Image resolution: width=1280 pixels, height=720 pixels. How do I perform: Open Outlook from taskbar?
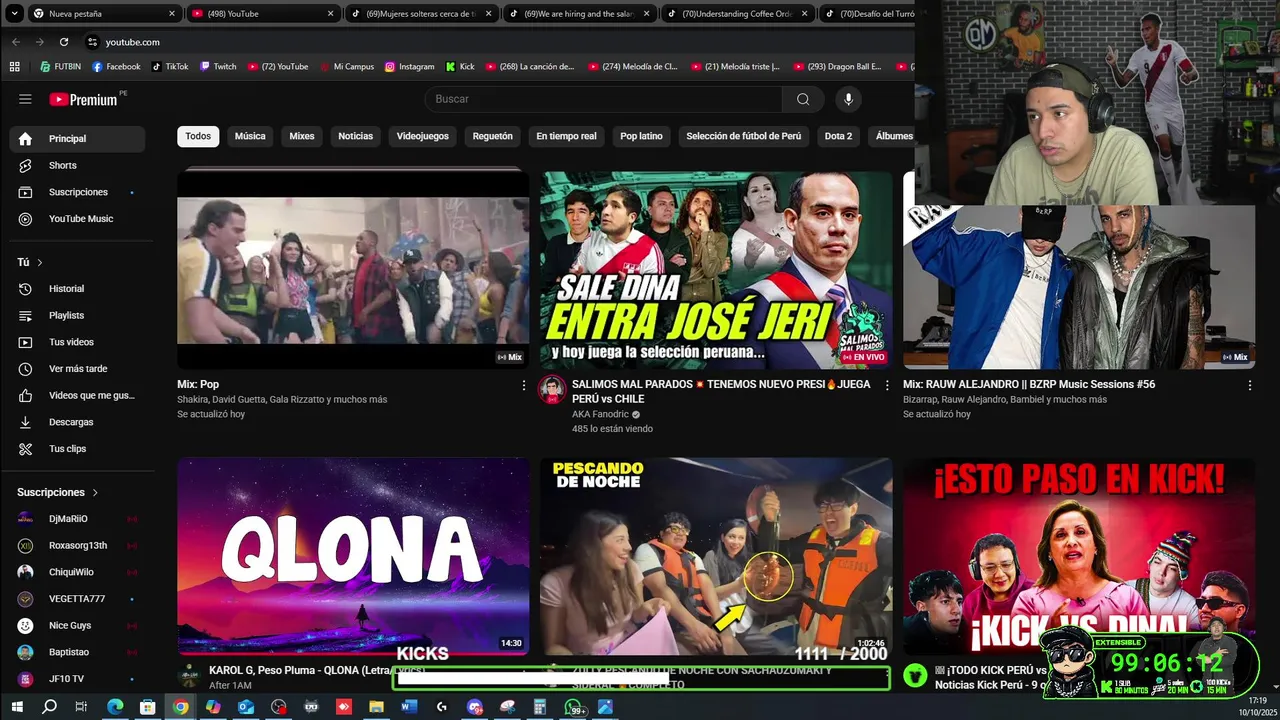point(246,707)
